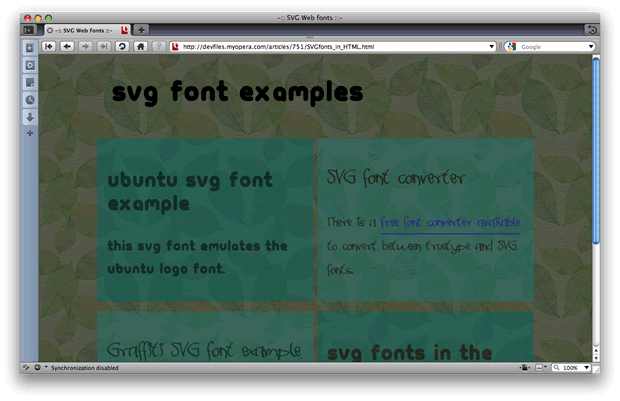This screenshot has height=401, width=620.
Task: Click the Opera badge on the tab
Action: click(x=124, y=30)
